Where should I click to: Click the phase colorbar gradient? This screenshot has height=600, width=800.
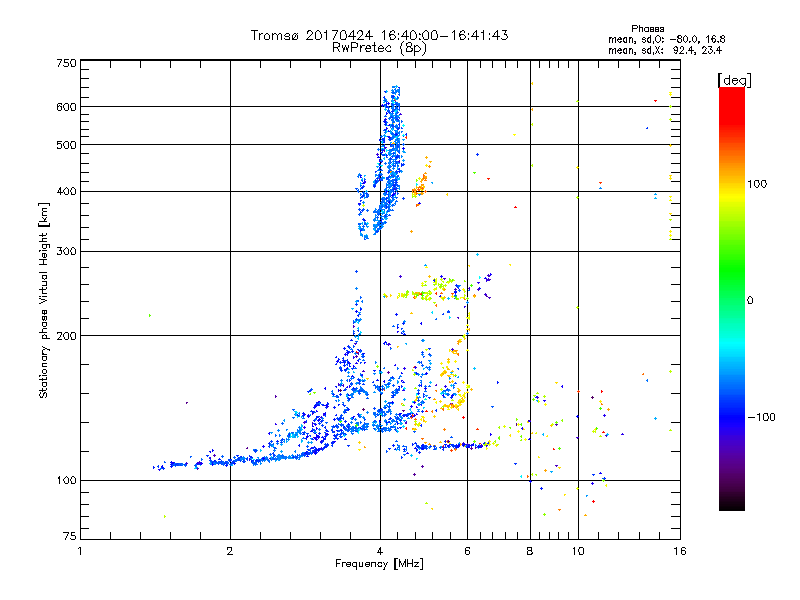(732, 298)
